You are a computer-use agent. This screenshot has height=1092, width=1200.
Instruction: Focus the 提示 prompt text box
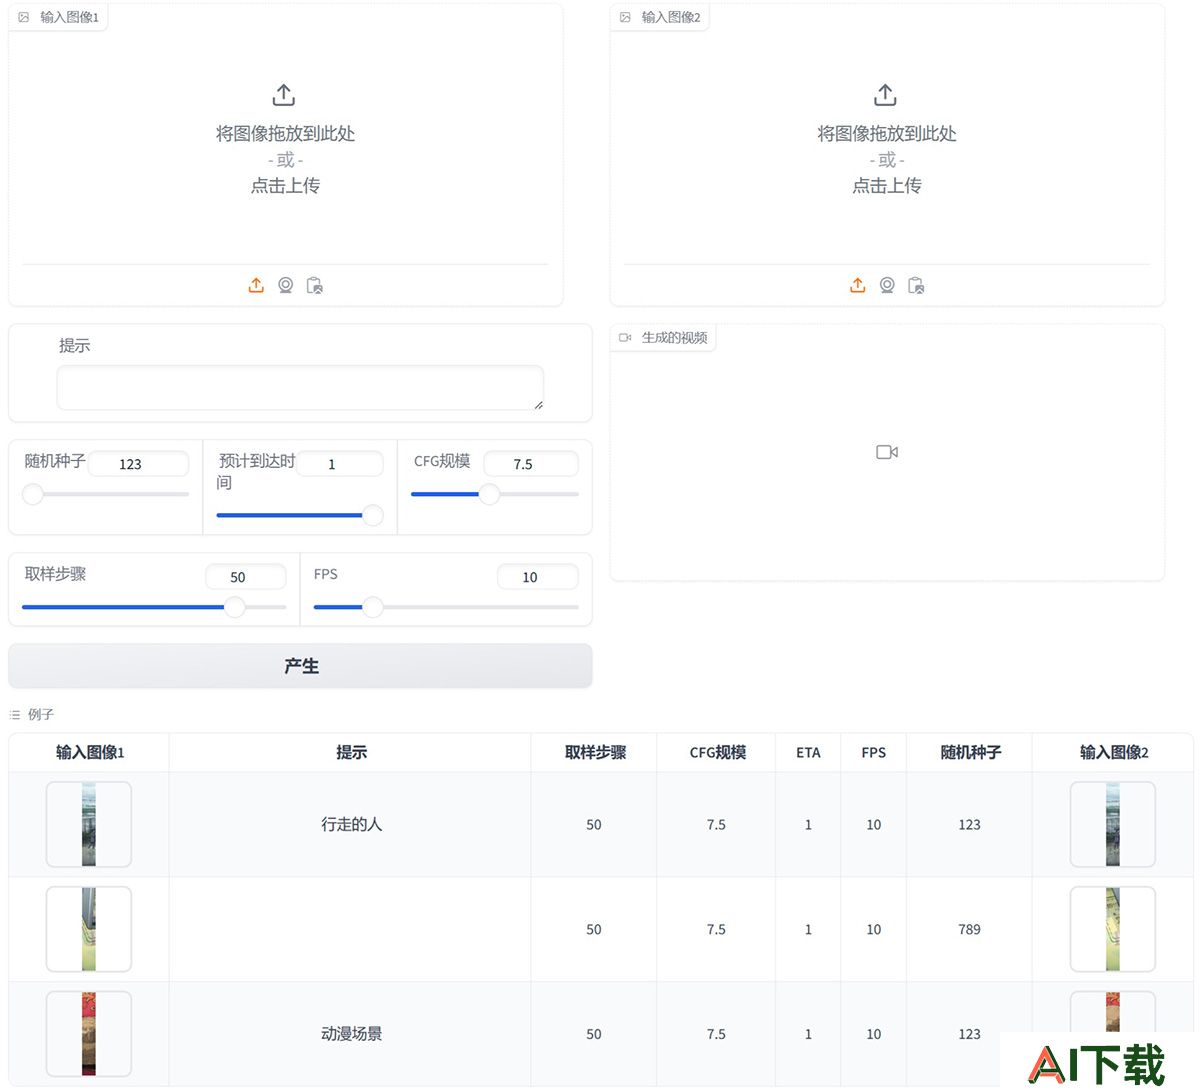300,388
